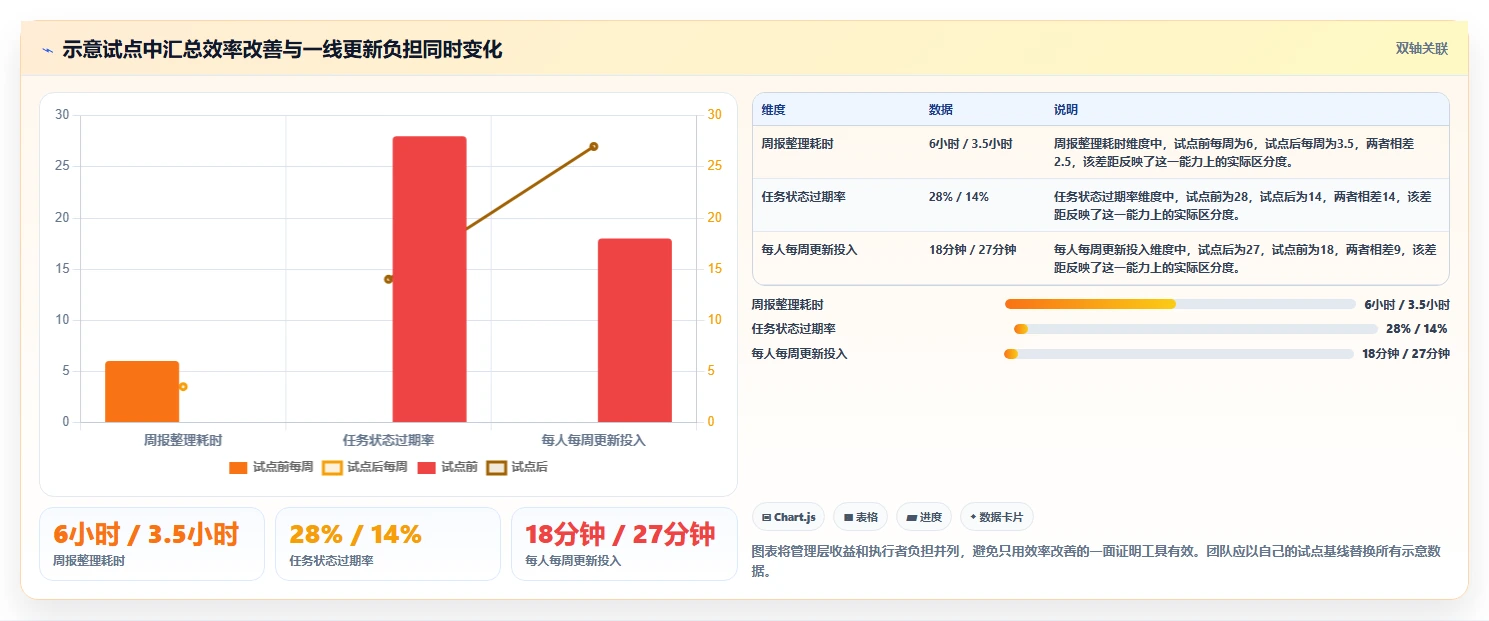This screenshot has width=1489, height=621.
Task: Open the 28% / 14% data card
Action: click(388, 544)
